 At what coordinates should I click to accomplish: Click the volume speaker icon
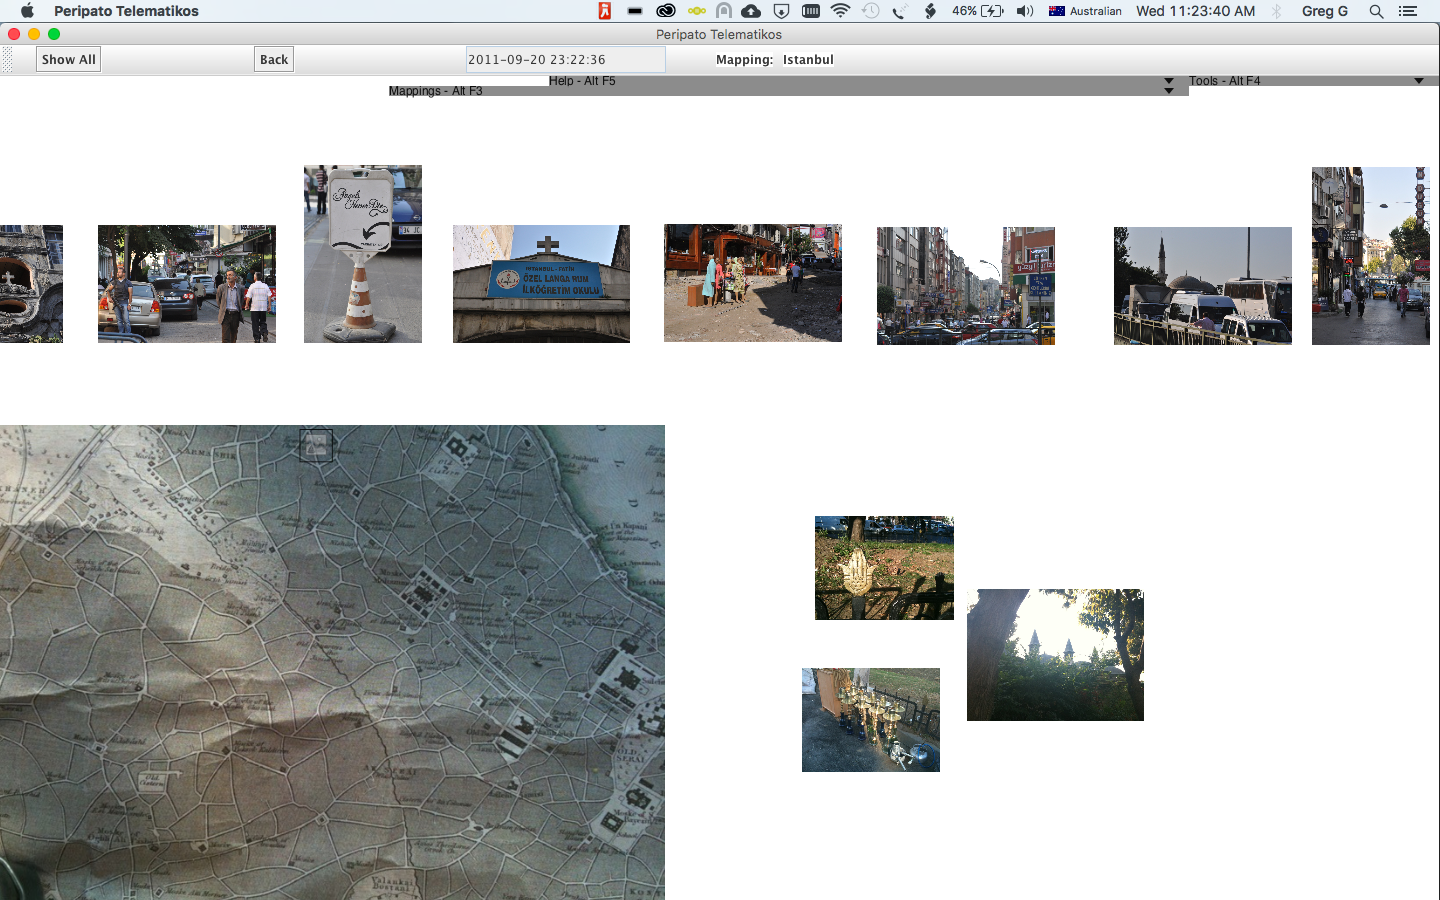[x=1024, y=11]
